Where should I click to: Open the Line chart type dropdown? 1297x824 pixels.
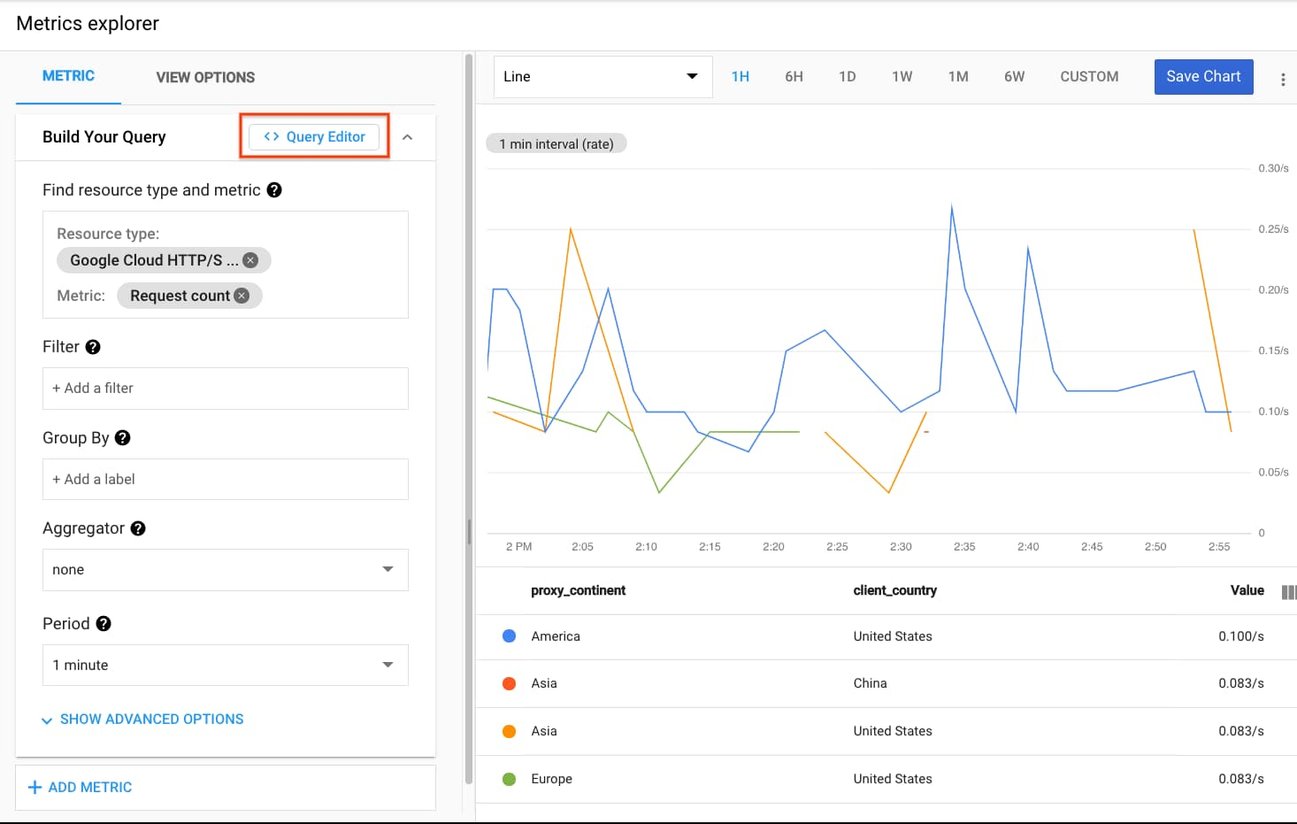[601, 76]
